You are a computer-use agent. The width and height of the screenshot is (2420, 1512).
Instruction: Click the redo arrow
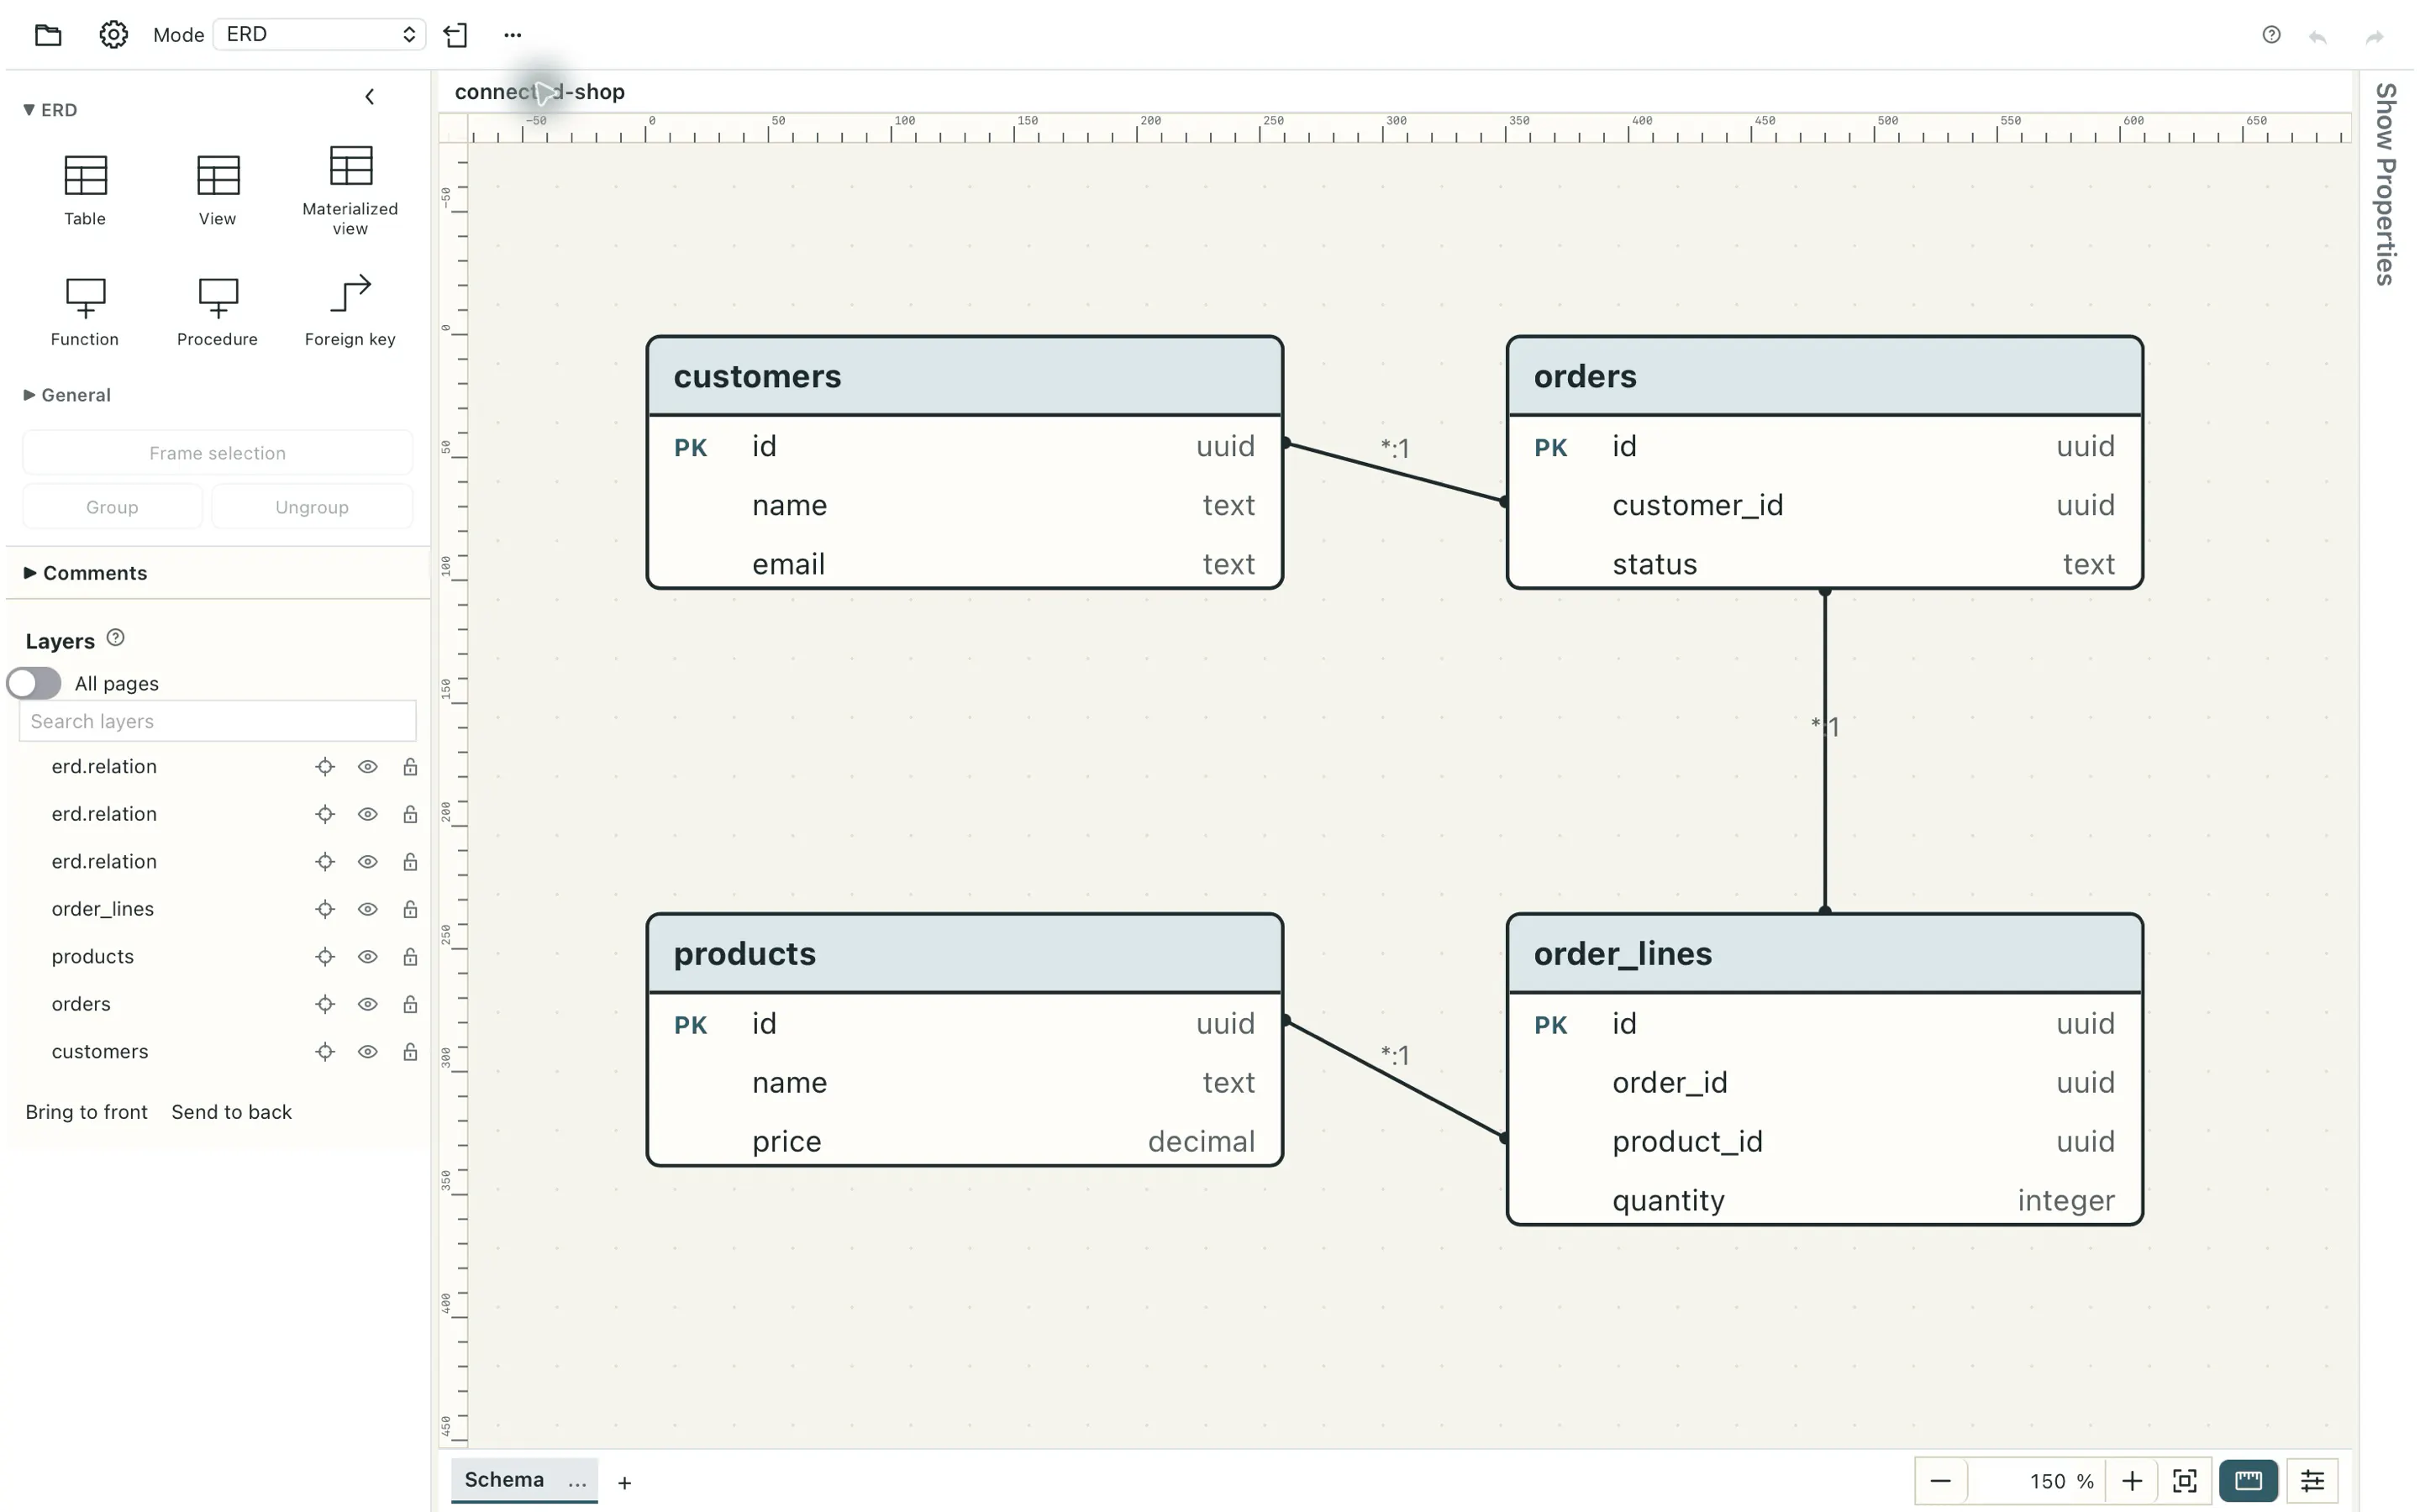(2374, 37)
